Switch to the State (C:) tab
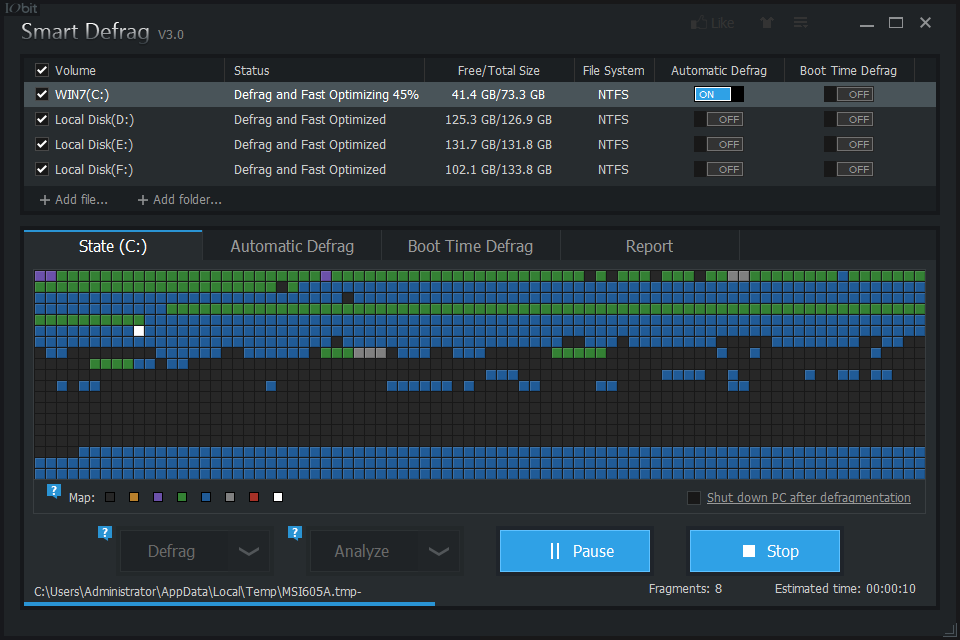960x640 pixels. coord(113,246)
